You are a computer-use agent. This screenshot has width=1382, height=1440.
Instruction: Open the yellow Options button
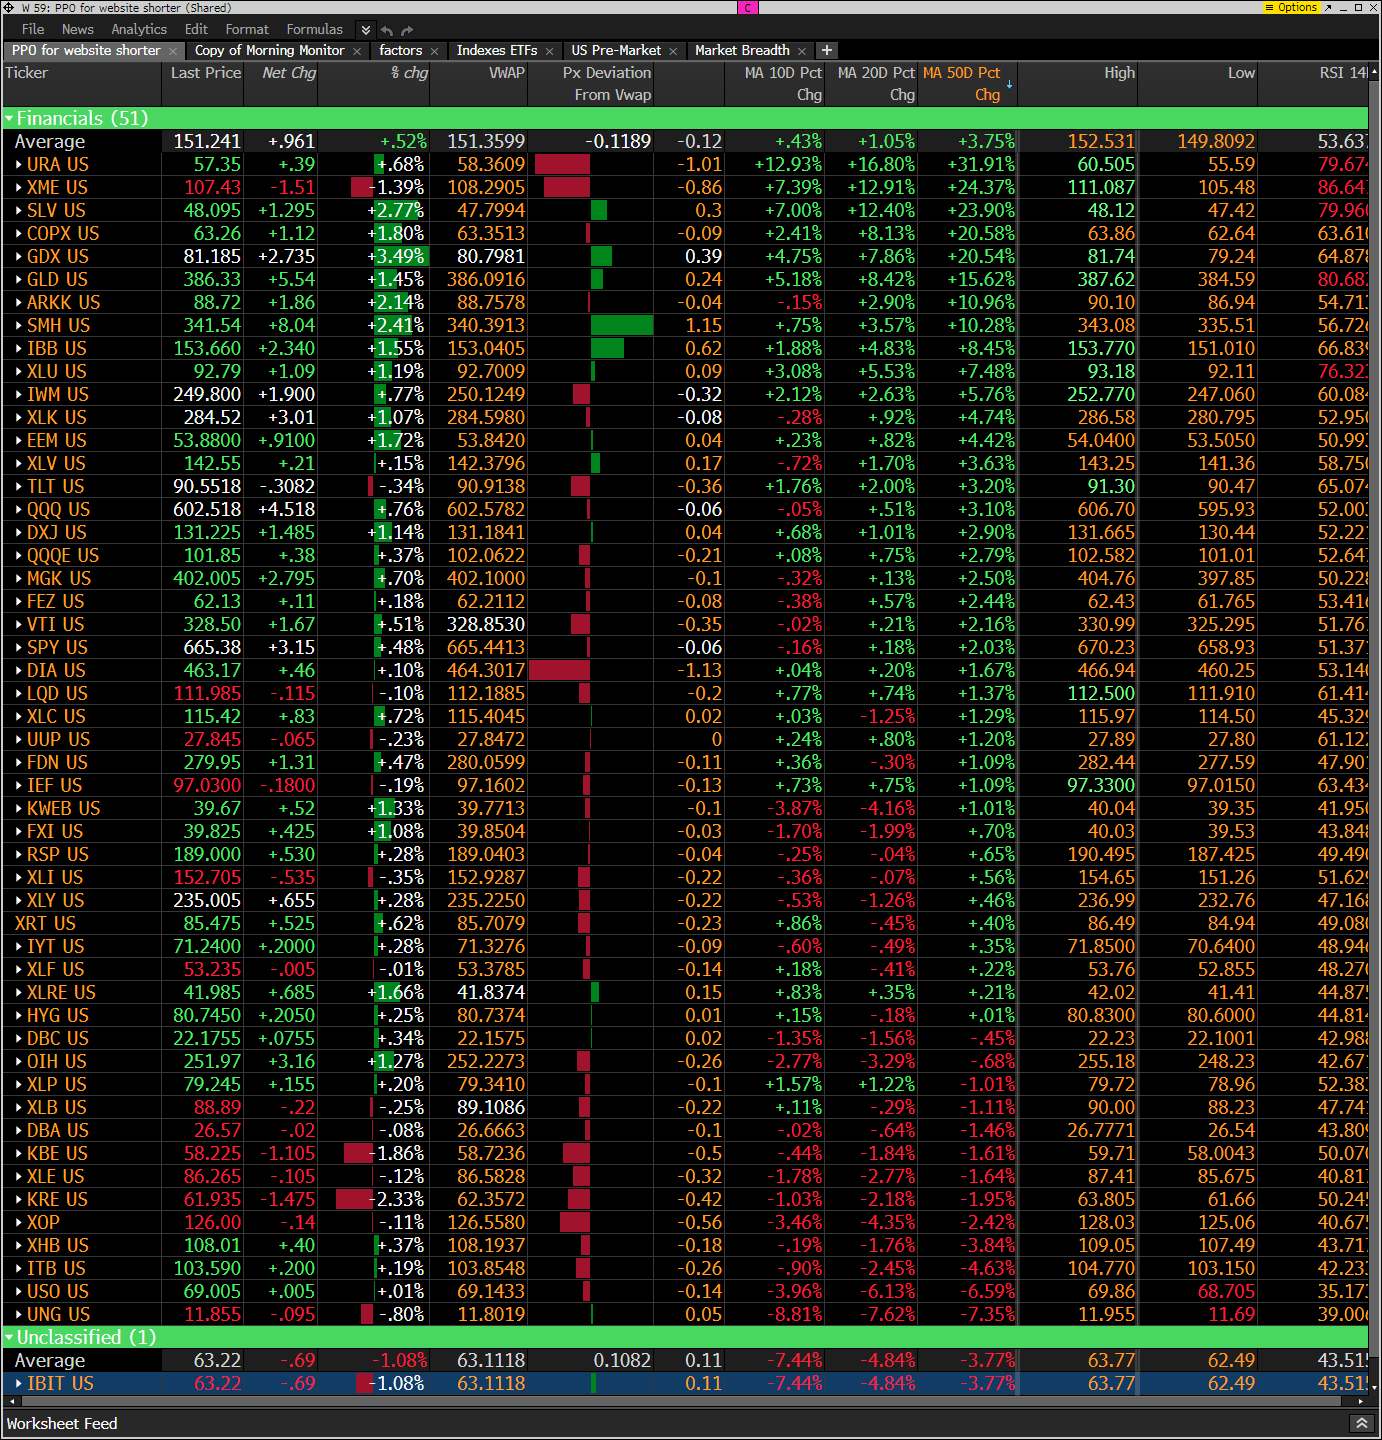(1292, 7)
